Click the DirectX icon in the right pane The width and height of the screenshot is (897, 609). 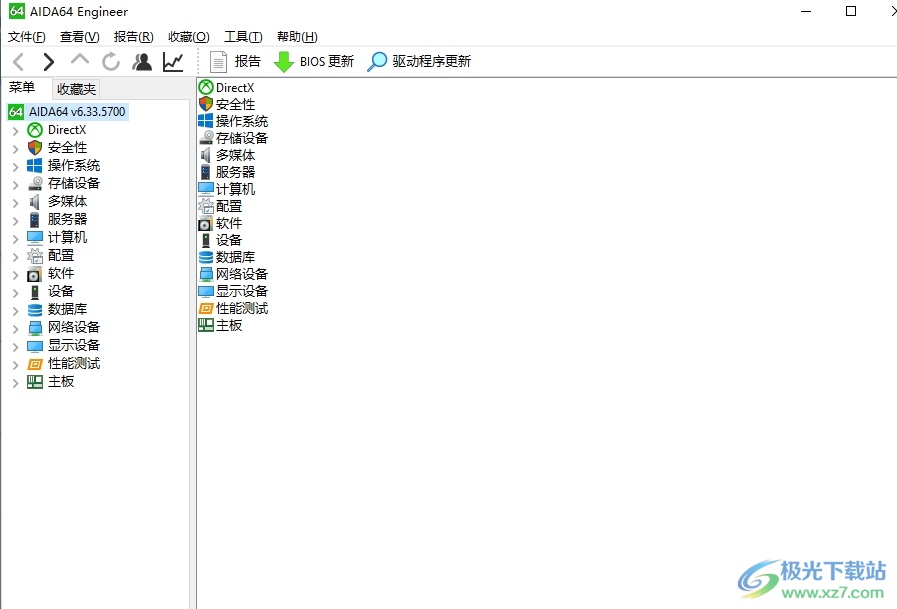point(206,87)
